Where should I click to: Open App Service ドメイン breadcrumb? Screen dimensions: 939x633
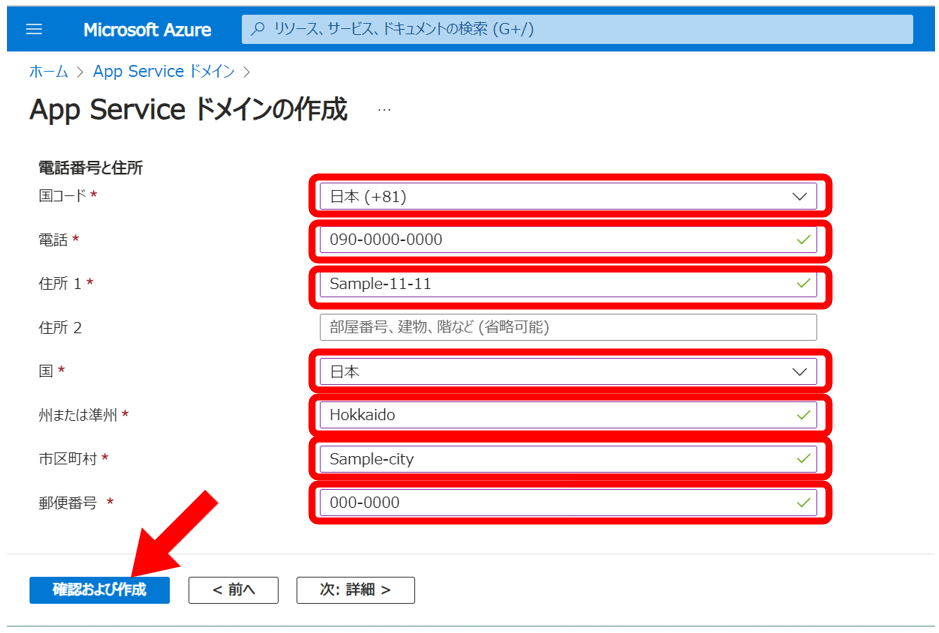point(163,71)
